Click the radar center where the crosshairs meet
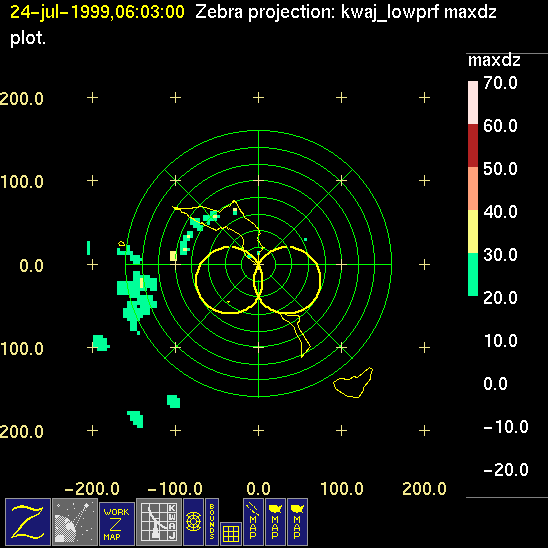Viewport: 548px width, 548px height. [x=258, y=264]
